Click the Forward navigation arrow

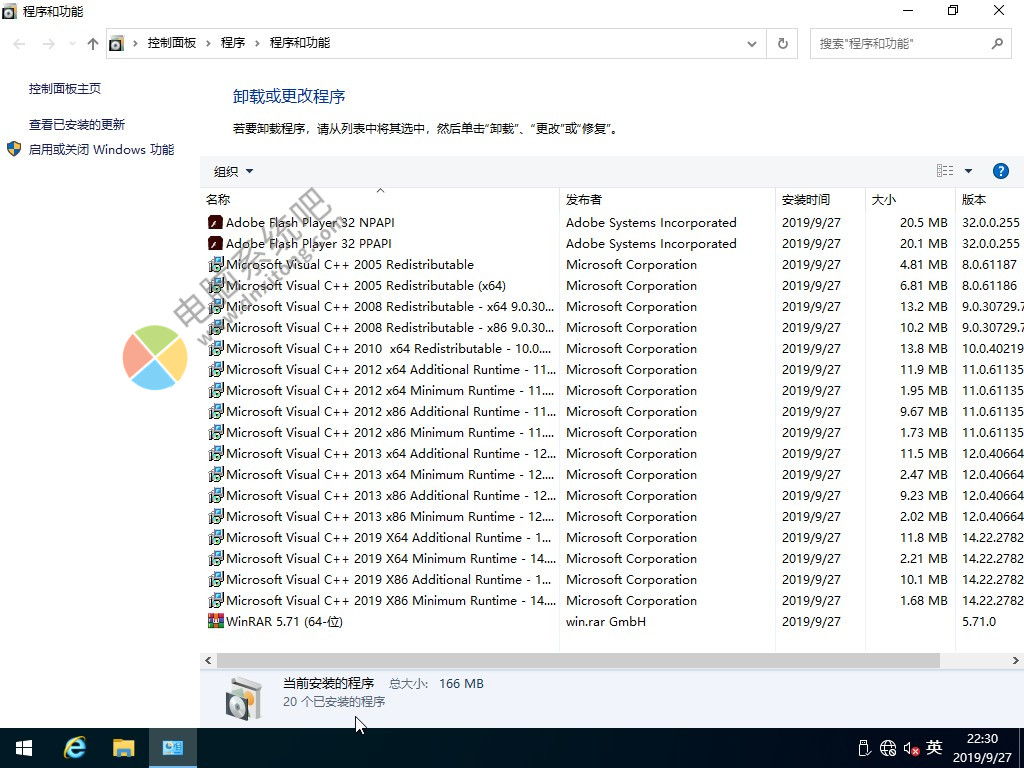(48, 44)
